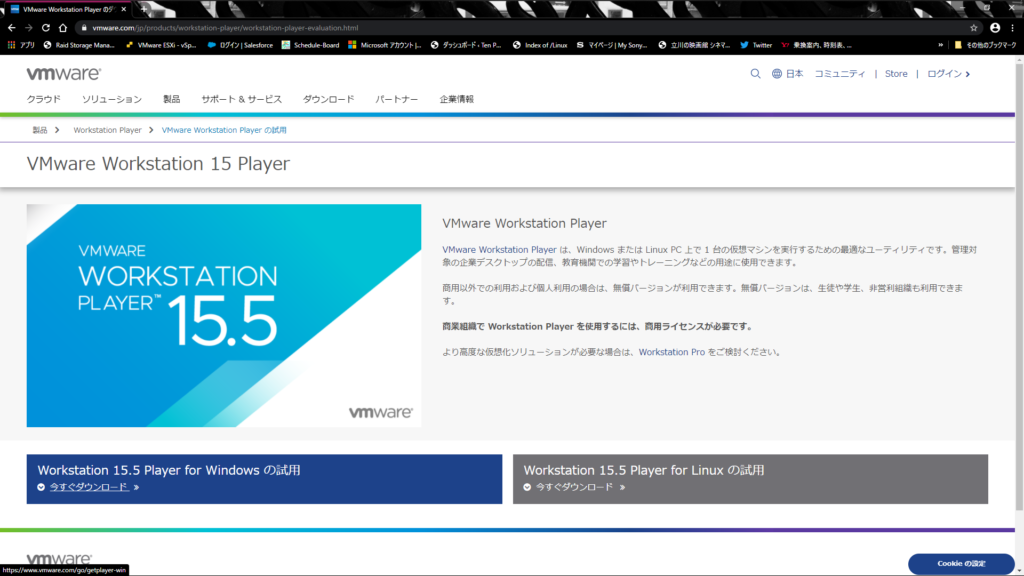1024x576 pixels.
Task: Click the download circle icon for Linux
Action: pos(527,487)
